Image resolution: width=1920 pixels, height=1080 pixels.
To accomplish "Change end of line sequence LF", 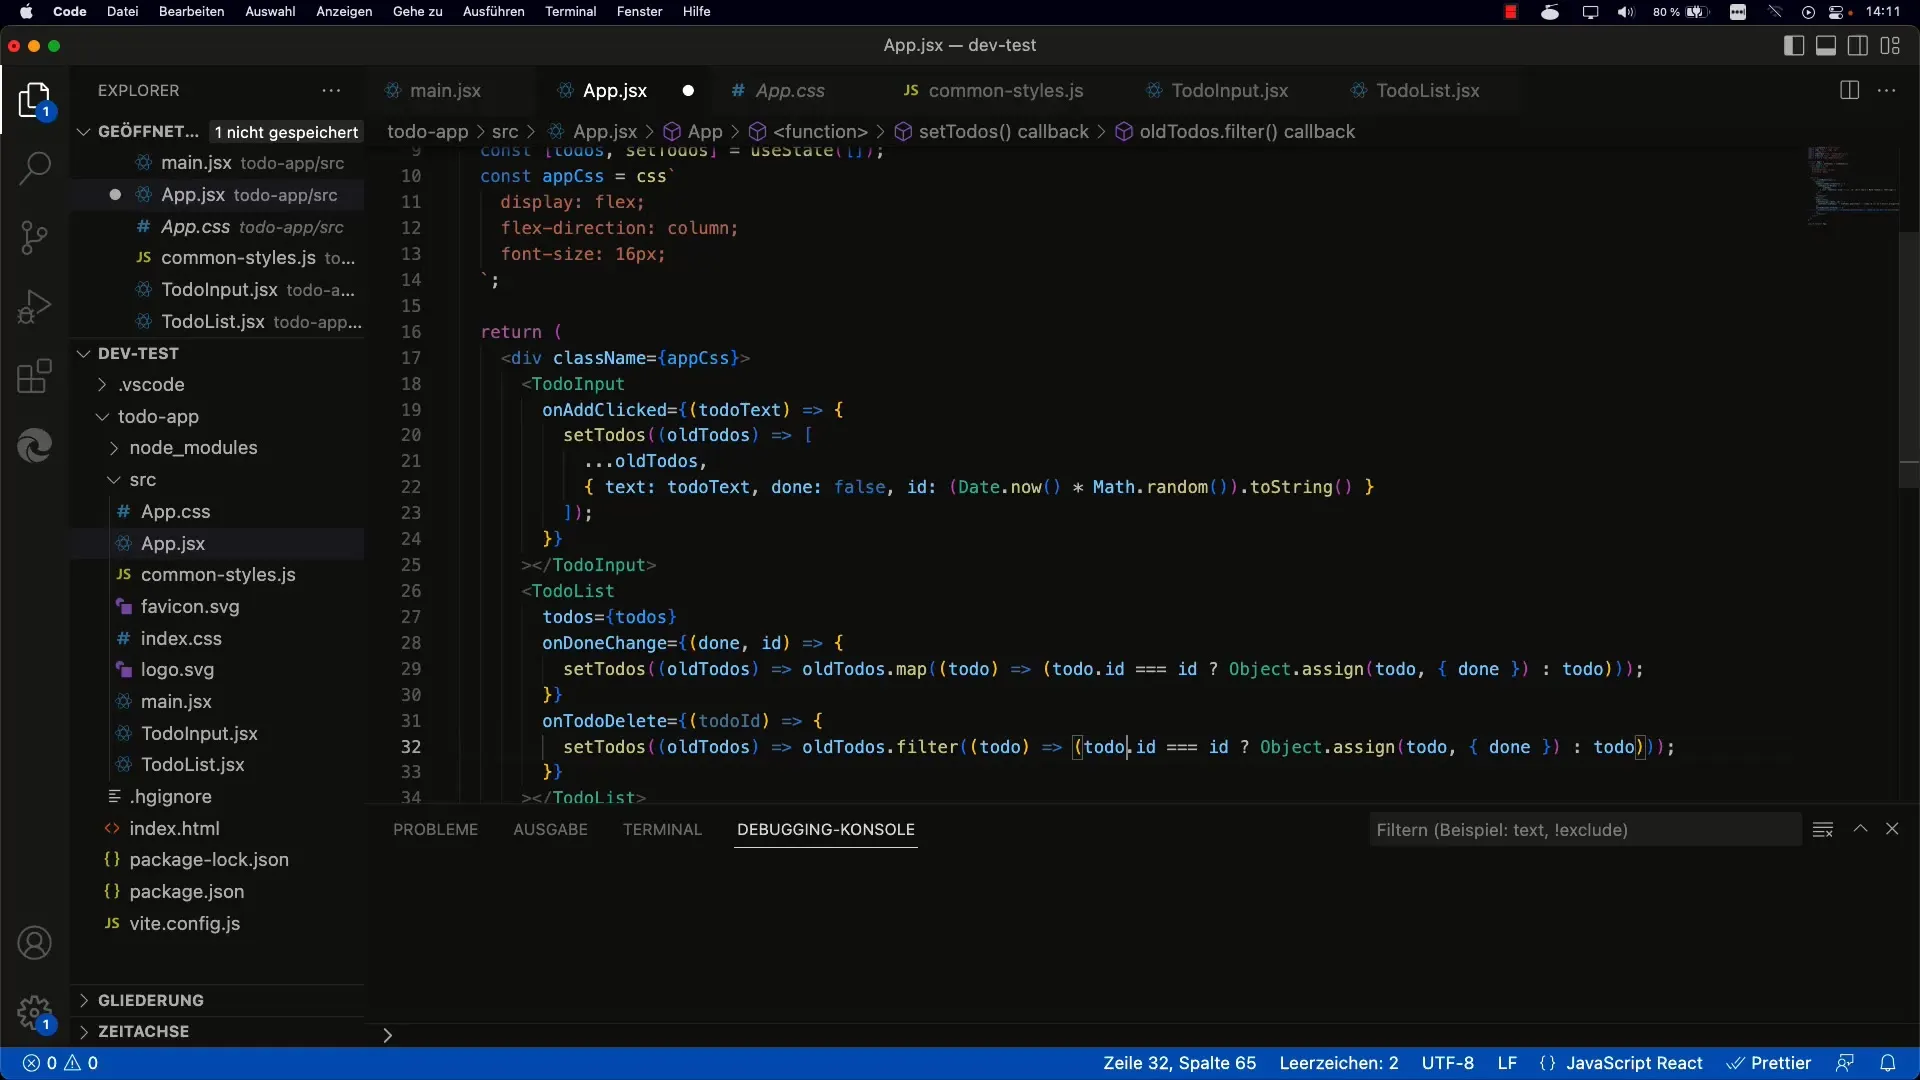I will click(x=1507, y=1063).
